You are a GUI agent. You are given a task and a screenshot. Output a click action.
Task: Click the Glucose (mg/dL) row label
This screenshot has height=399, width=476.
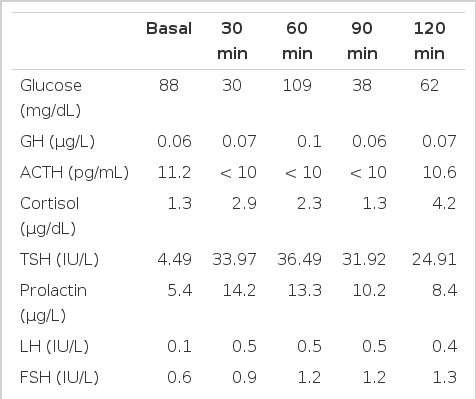tap(51, 98)
